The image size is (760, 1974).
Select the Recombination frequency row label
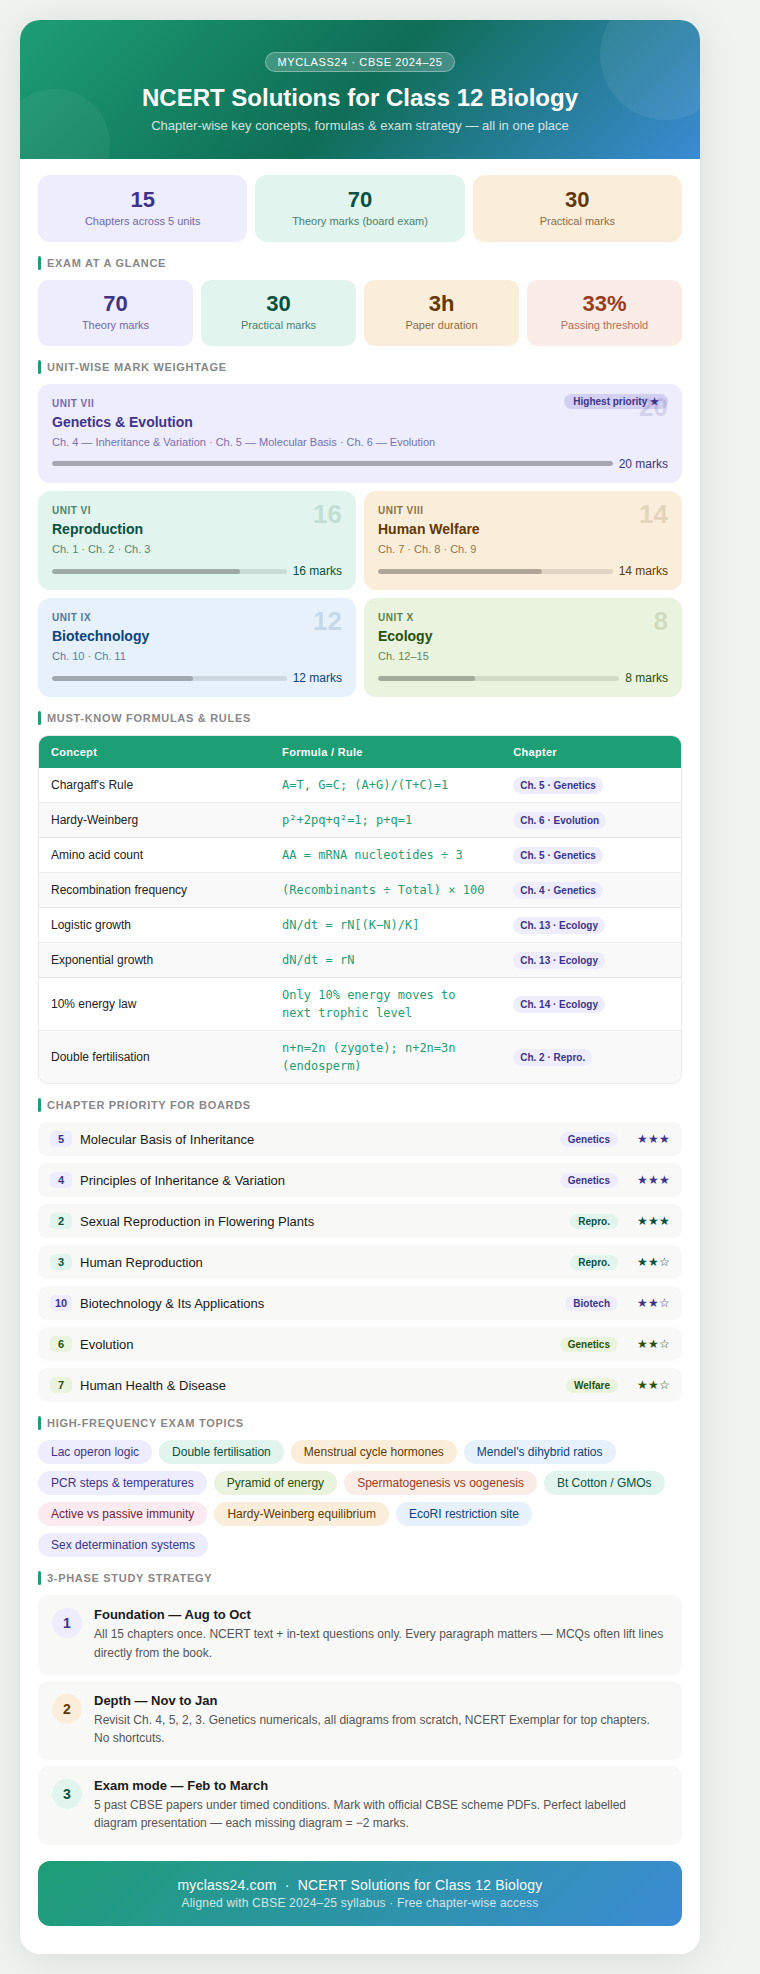click(x=119, y=890)
